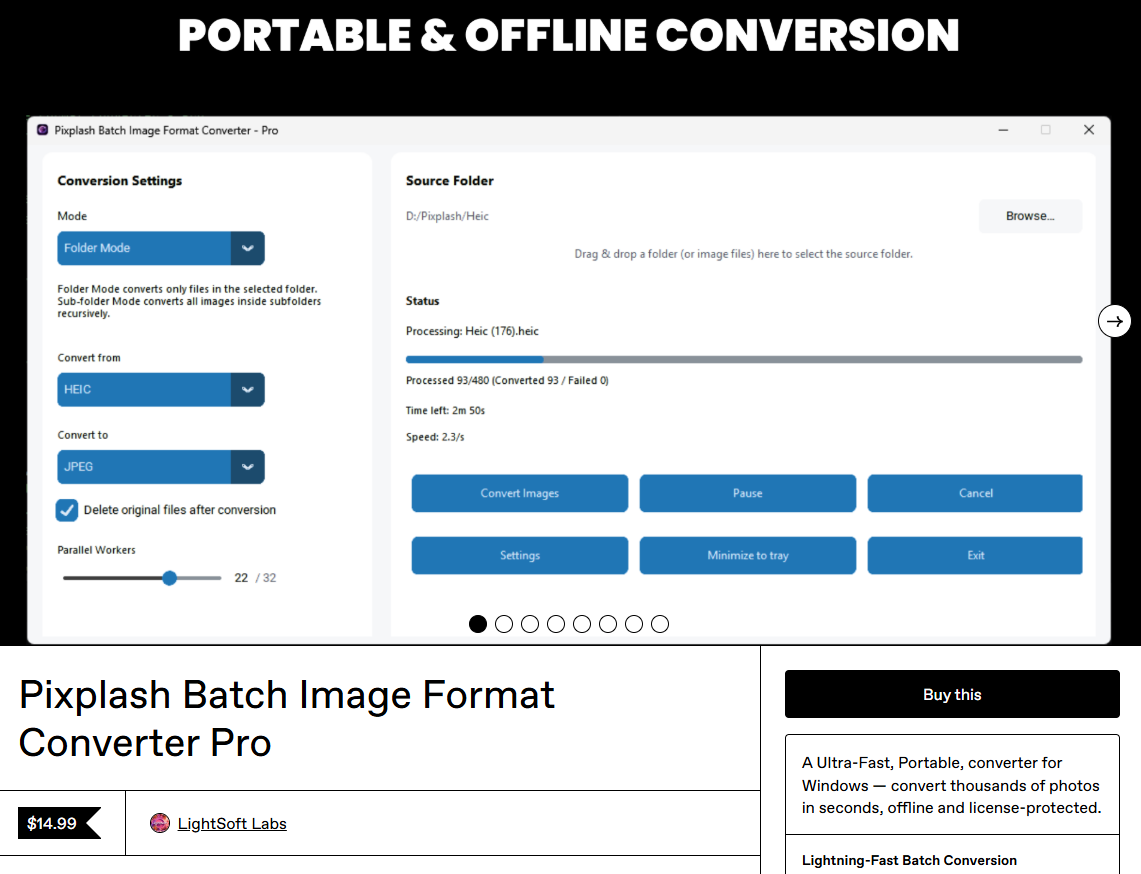Image resolution: width=1141 pixels, height=874 pixels.
Task: Open the LightSoft Labs link
Action: click(232, 823)
